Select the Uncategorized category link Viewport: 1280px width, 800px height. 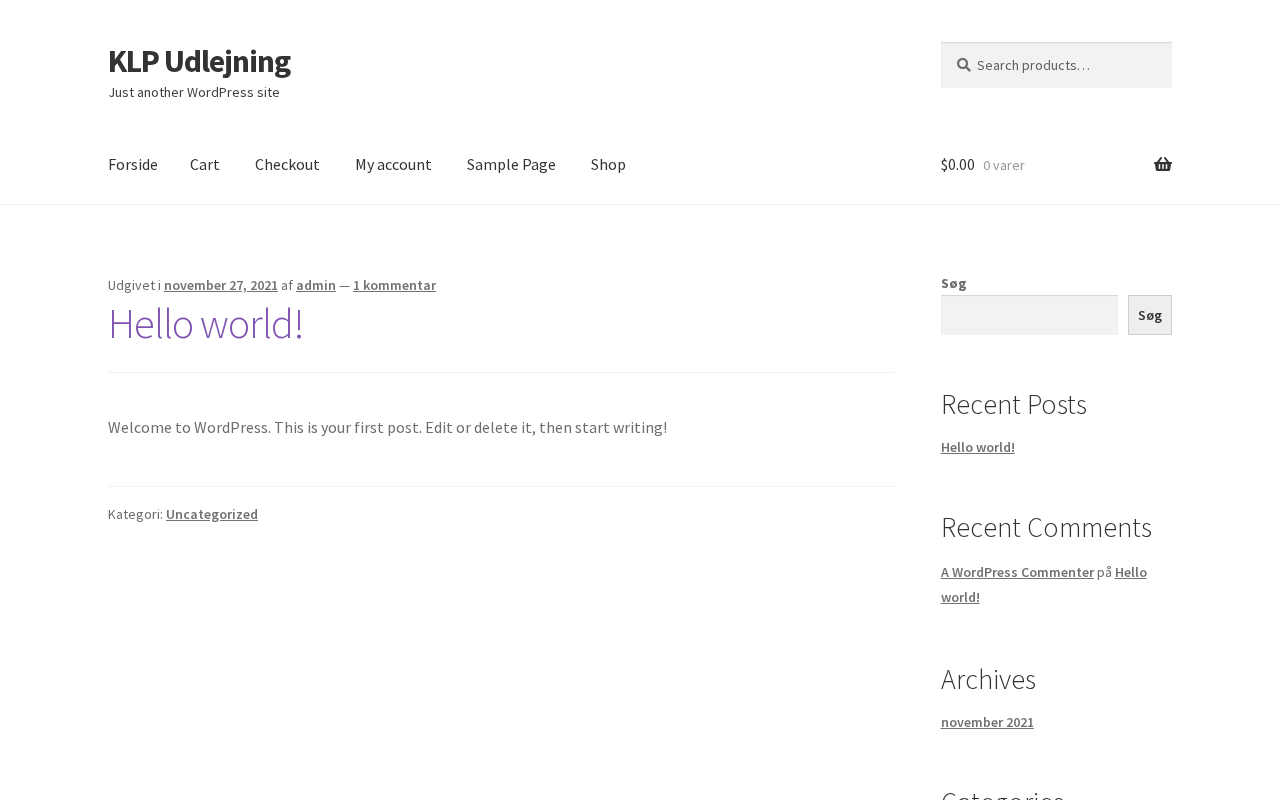[212, 514]
